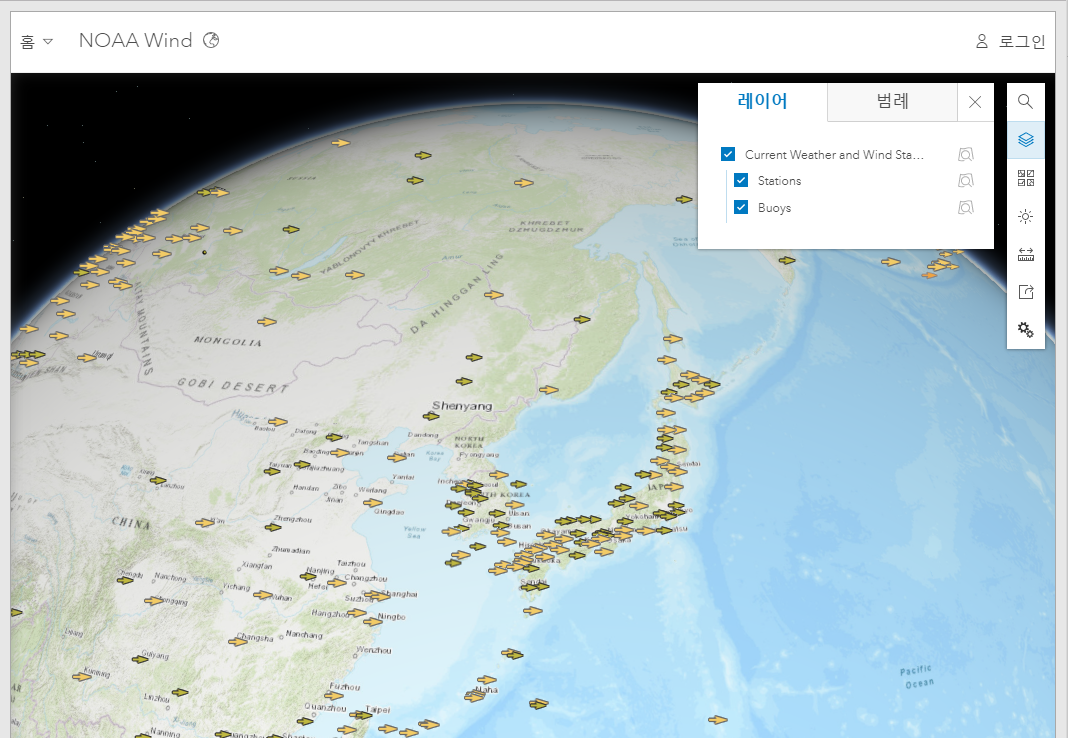The width and height of the screenshot is (1068, 738).
Task: Open the share icon in the toolbar
Action: point(1025,292)
